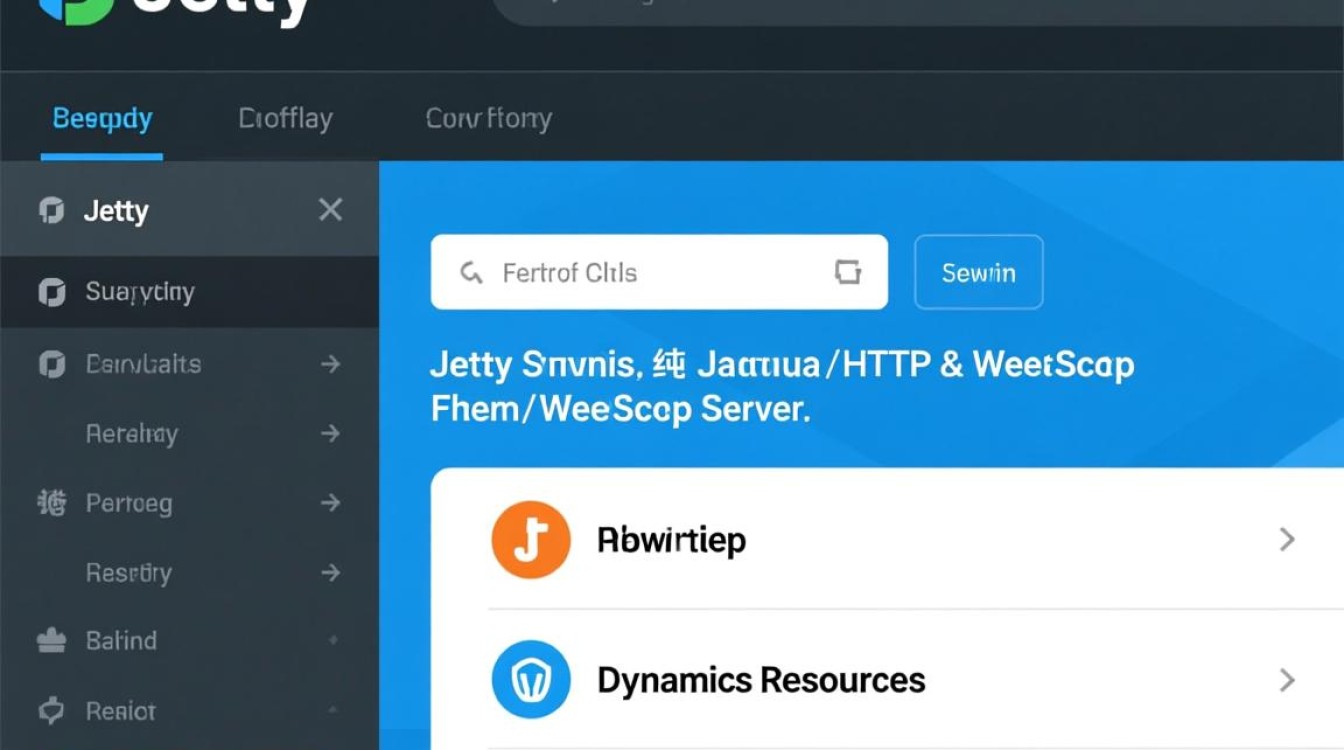Switch to the Croffiay tab
Screen dimensions: 1344x750
click(x=285, y=119)
